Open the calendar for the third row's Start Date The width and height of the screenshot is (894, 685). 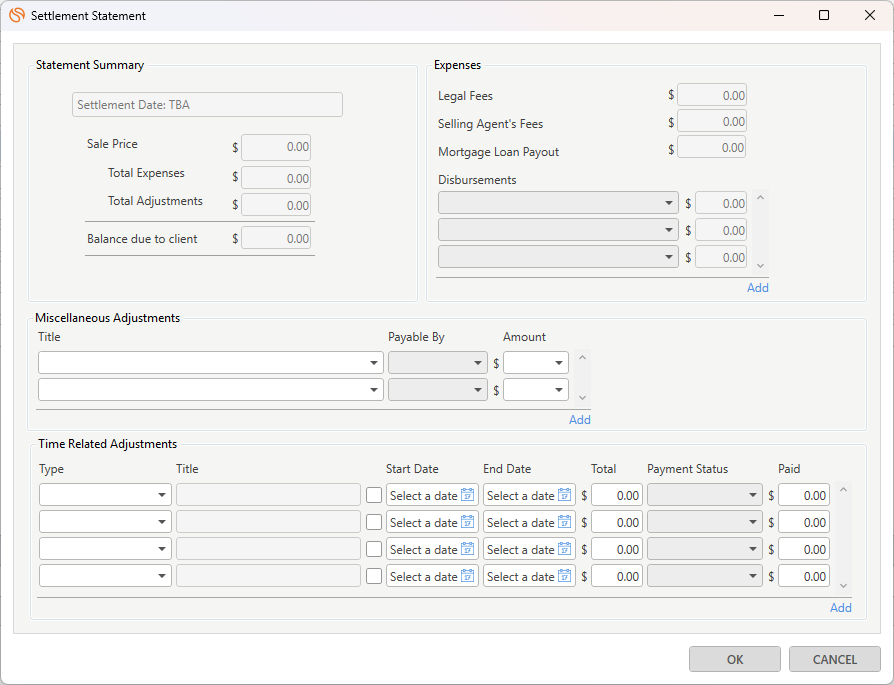click(x=468, y=549)
